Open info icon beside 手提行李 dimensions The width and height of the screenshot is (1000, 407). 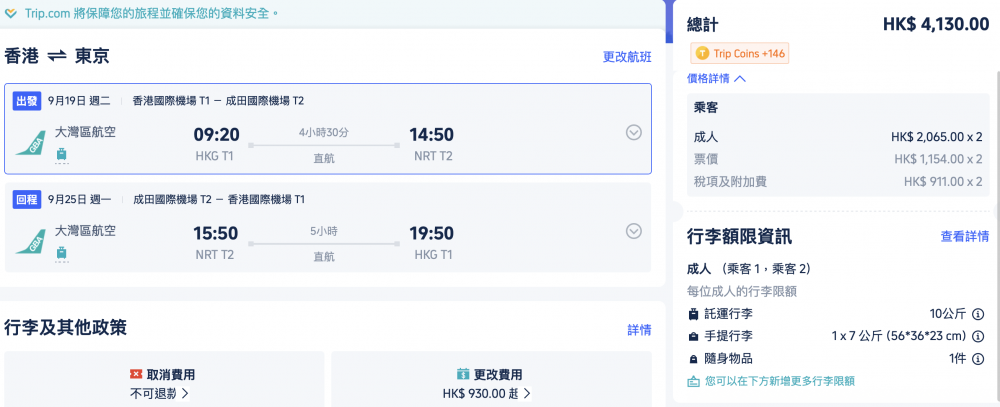(977, 336)
